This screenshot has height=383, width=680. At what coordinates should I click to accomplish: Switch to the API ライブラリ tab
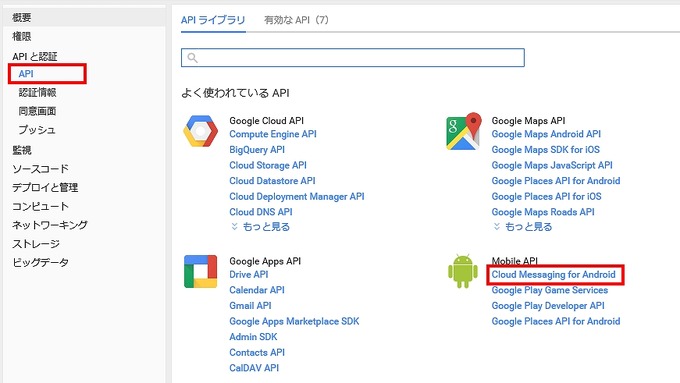point(213,20)
